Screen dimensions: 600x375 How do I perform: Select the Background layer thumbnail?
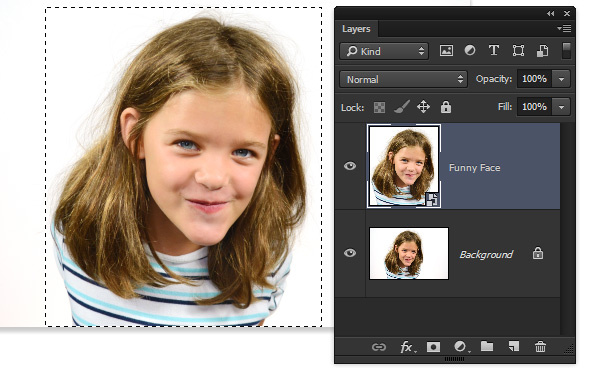click(x=409, y=253)
